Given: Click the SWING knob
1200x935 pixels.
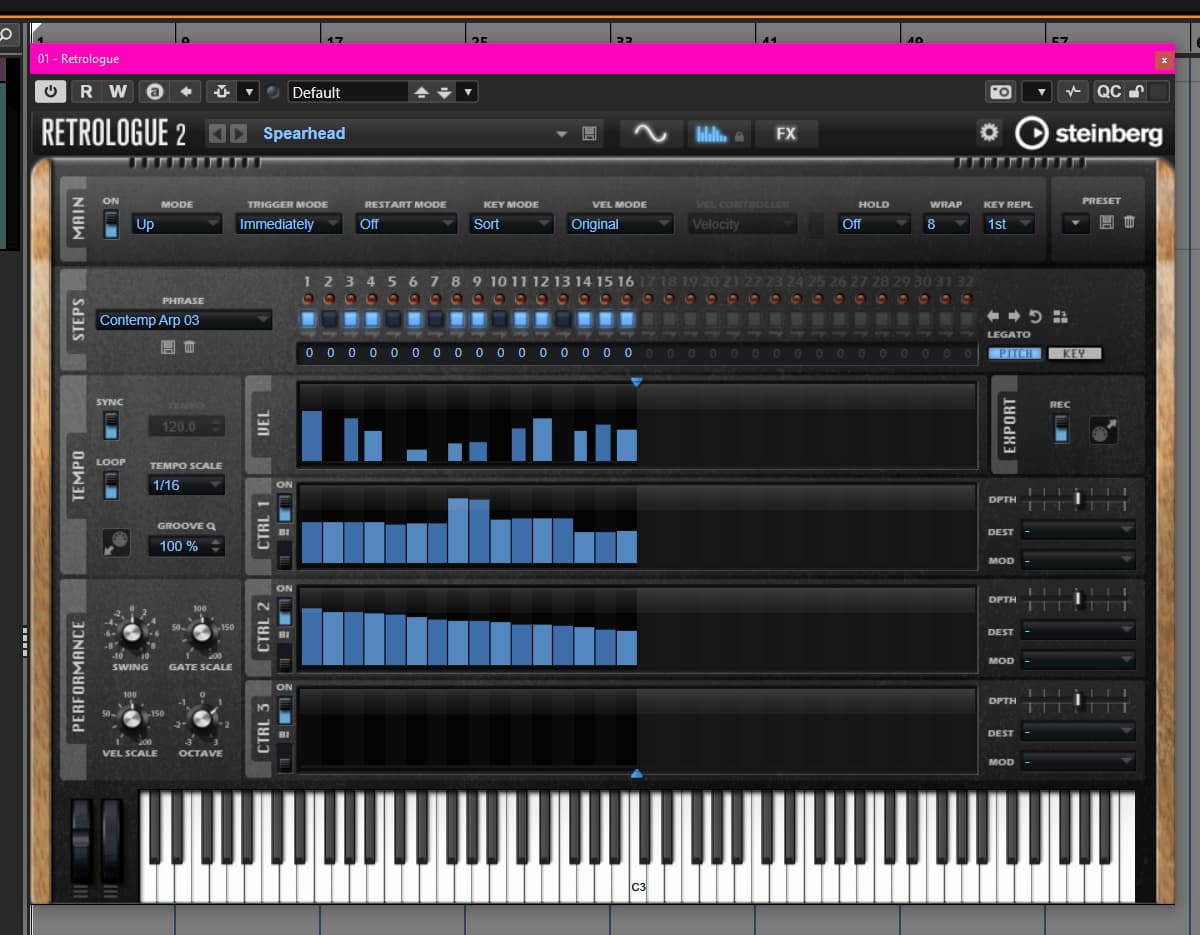Looking at the screenshot, I should (130, 632).
